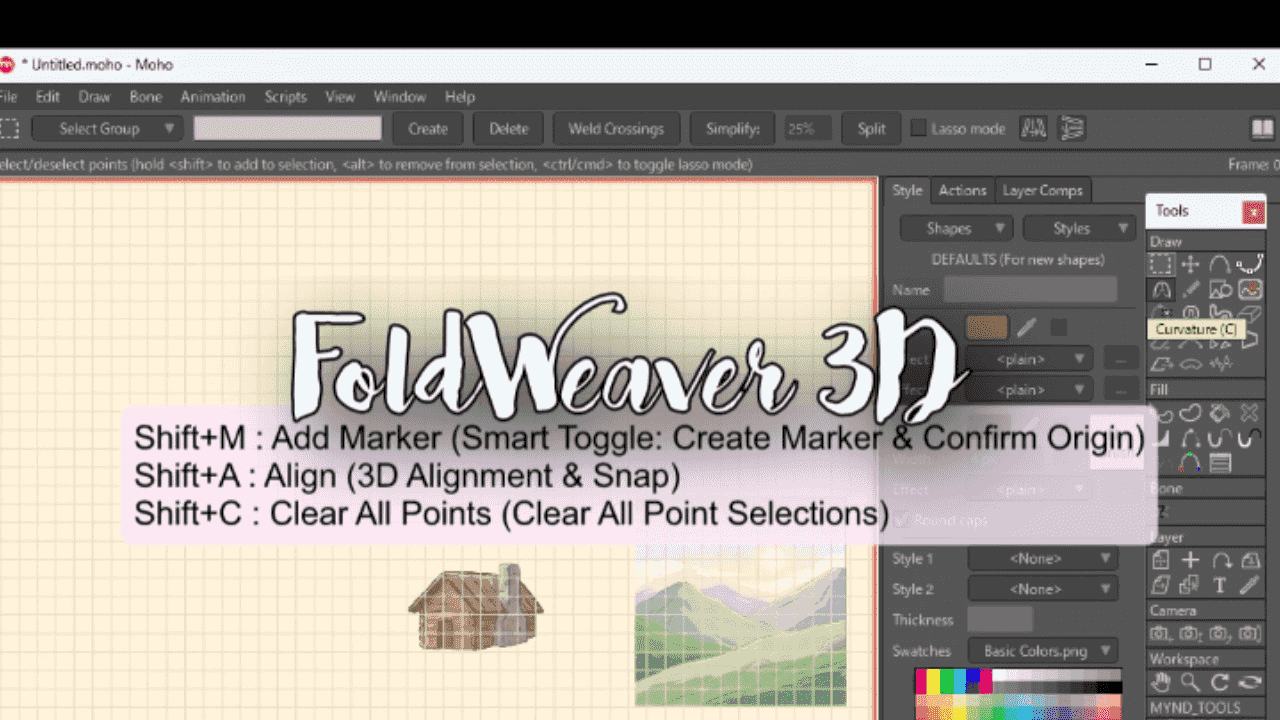Open the Edit menu
This screenshot has height=720, width=1280.
point(48,97)
